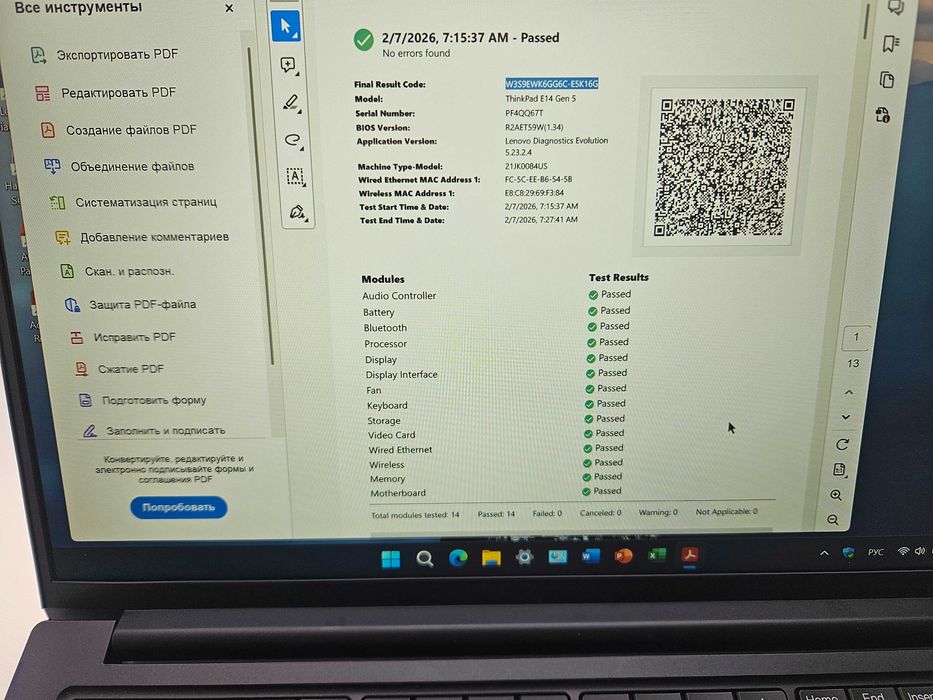
Task: Launch Microsoft Edge from taskbar
Action: [x=458, y=558]
